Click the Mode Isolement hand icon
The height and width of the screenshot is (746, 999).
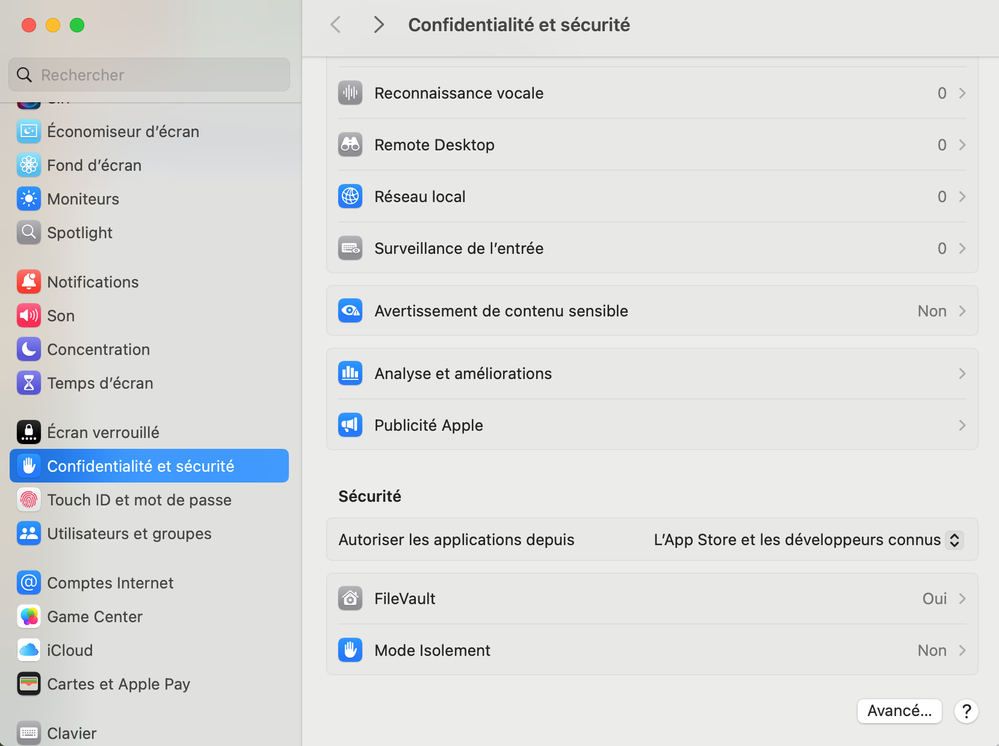point(350,650)
